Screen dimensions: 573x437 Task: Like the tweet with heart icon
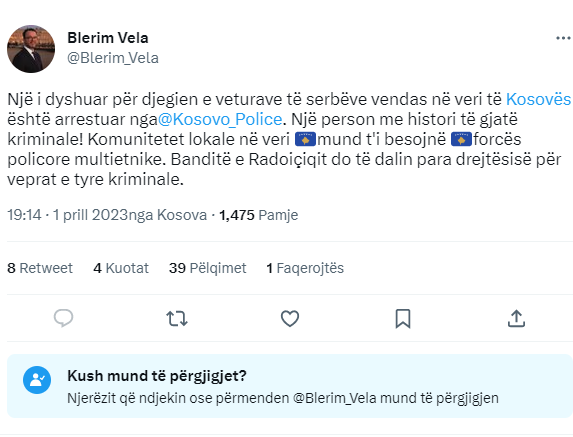(x=290, y=319)
